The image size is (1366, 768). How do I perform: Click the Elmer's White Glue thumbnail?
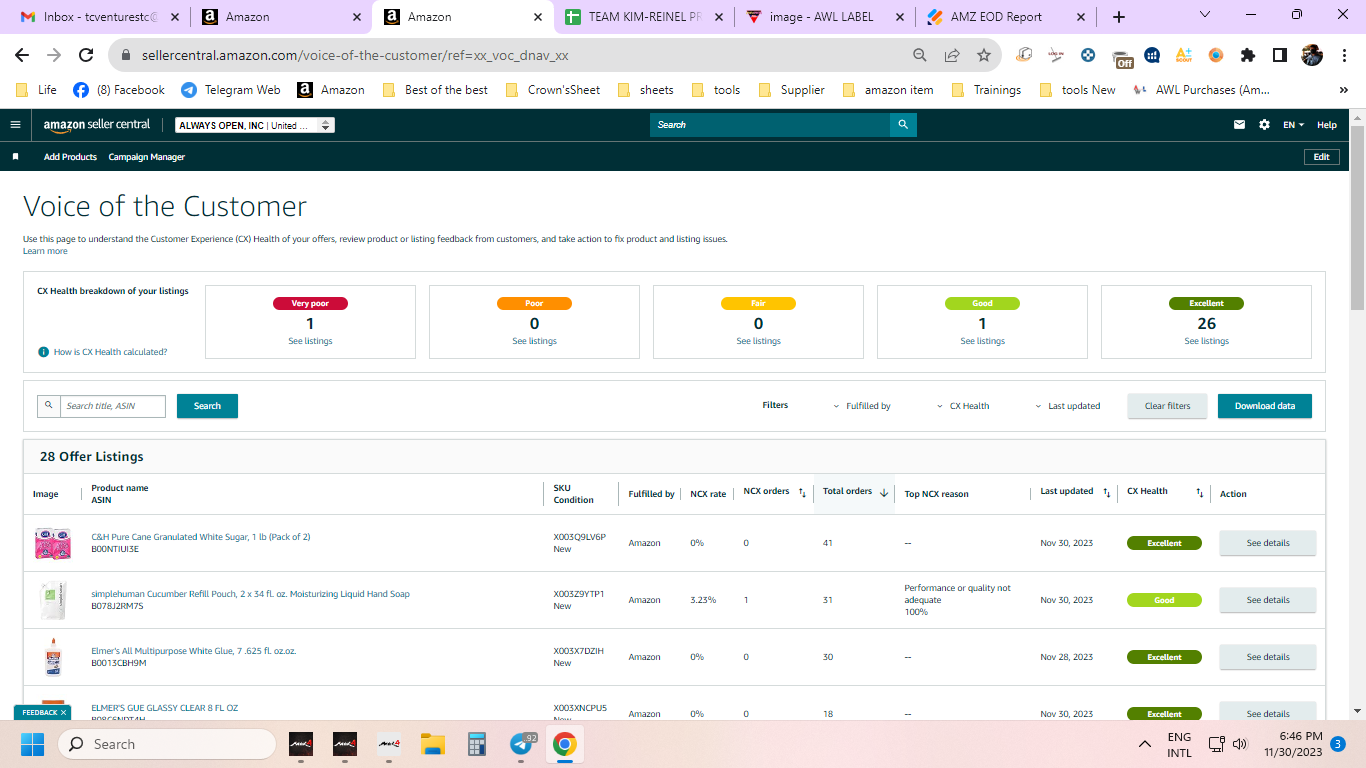53,657
